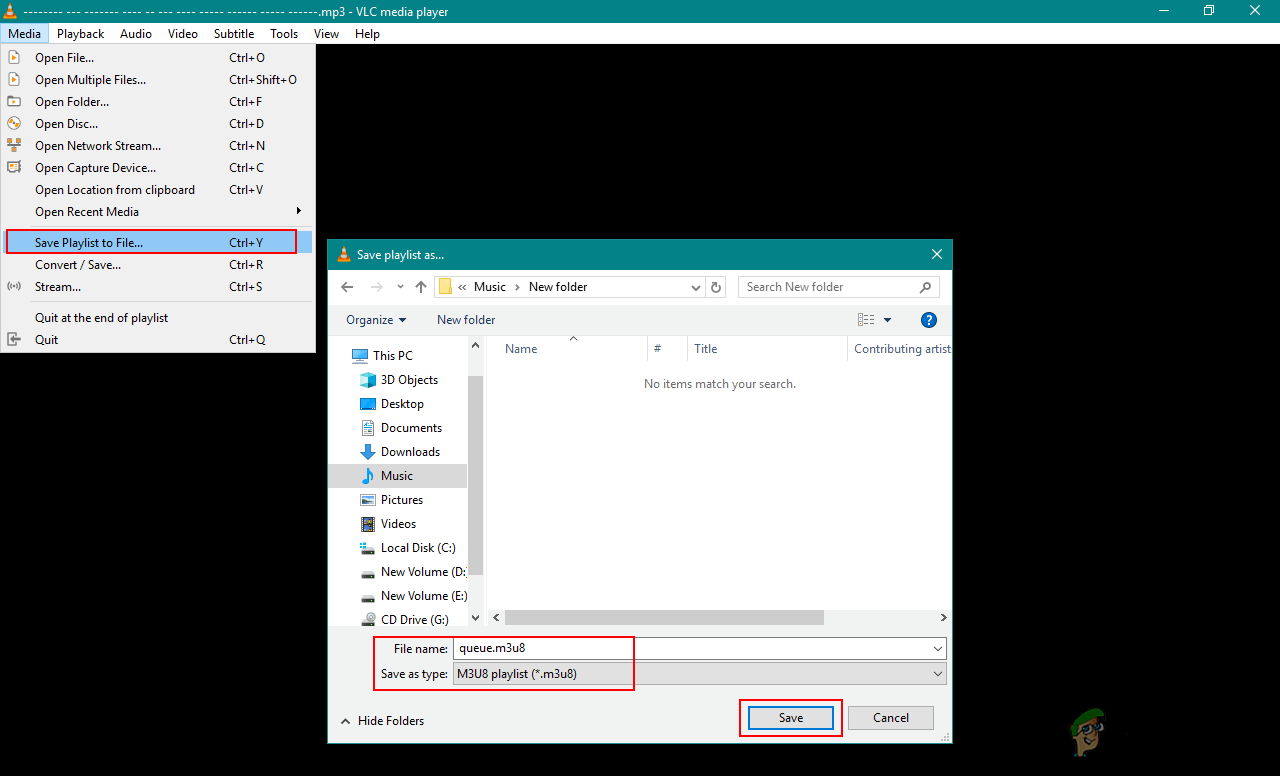
Task: Open the Tools menu
Action: tap(284, 33)
